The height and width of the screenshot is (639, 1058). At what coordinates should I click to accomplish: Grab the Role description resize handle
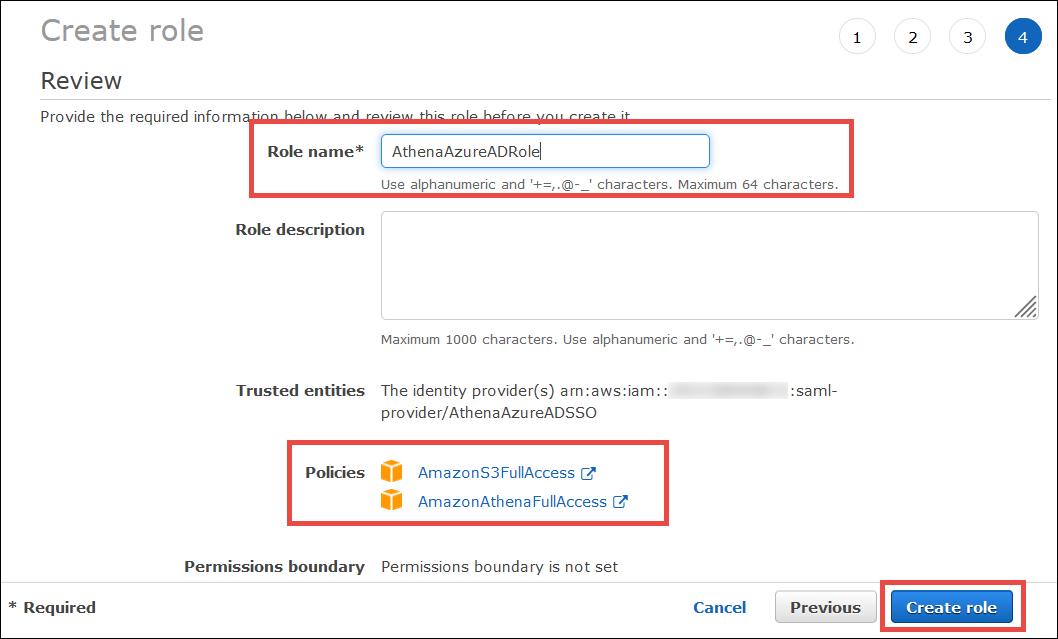(1025, 307)
